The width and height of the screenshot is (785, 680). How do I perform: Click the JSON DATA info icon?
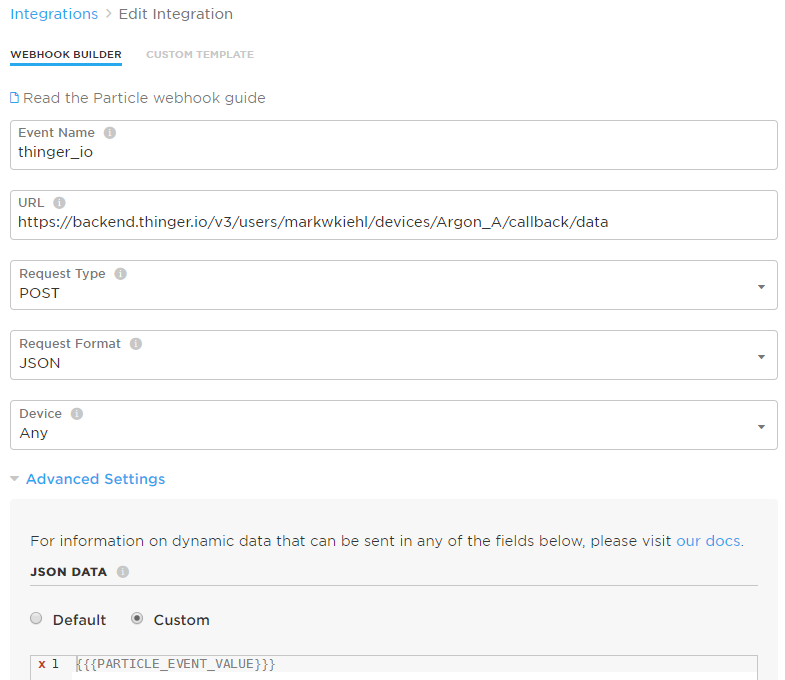pyautogui.click(x=123, y=572)
